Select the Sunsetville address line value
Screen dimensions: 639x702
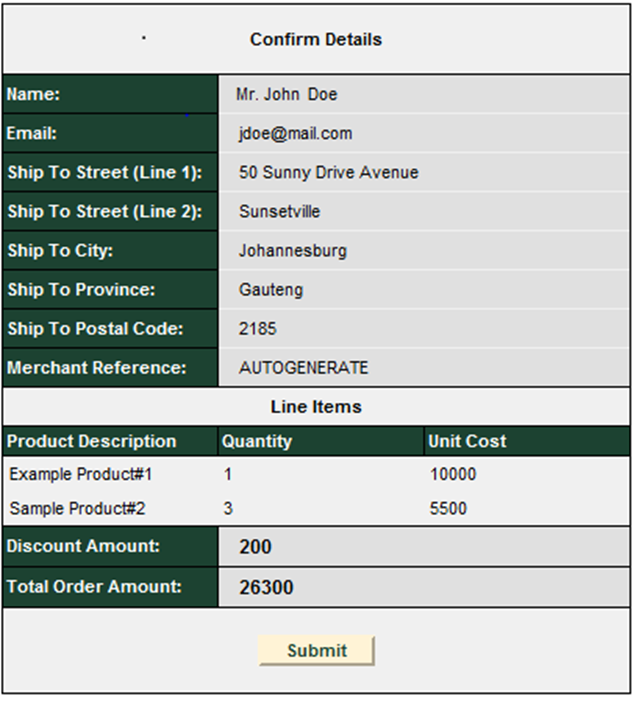279,212
